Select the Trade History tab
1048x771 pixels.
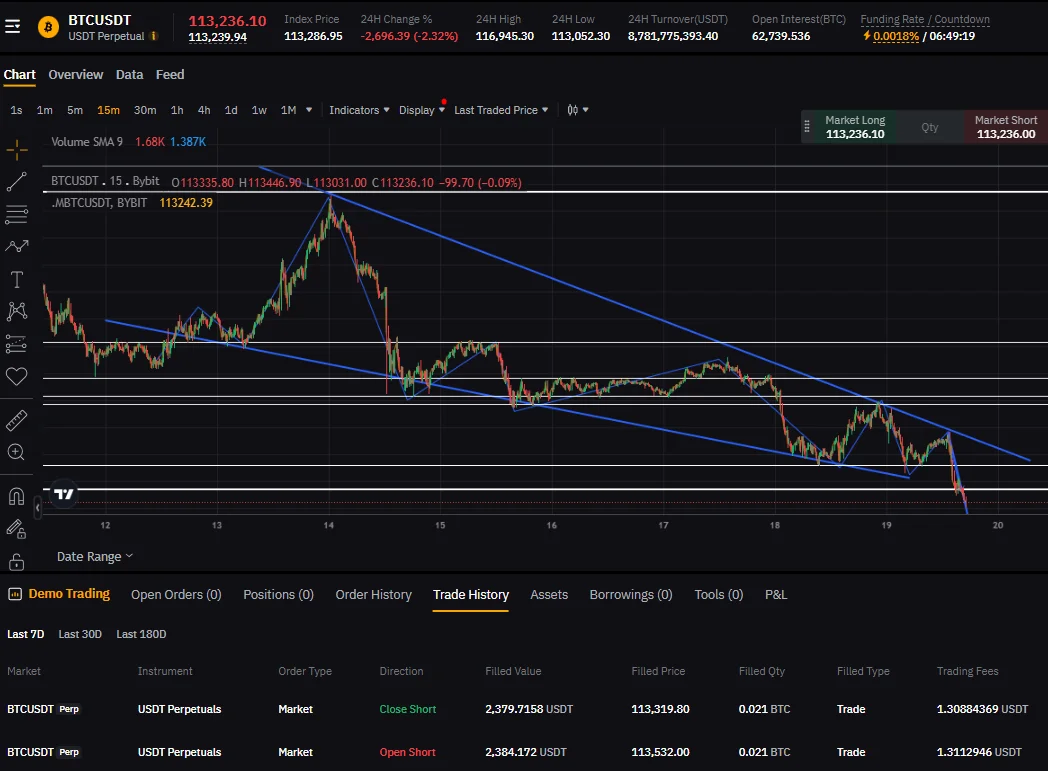point(471,595)
